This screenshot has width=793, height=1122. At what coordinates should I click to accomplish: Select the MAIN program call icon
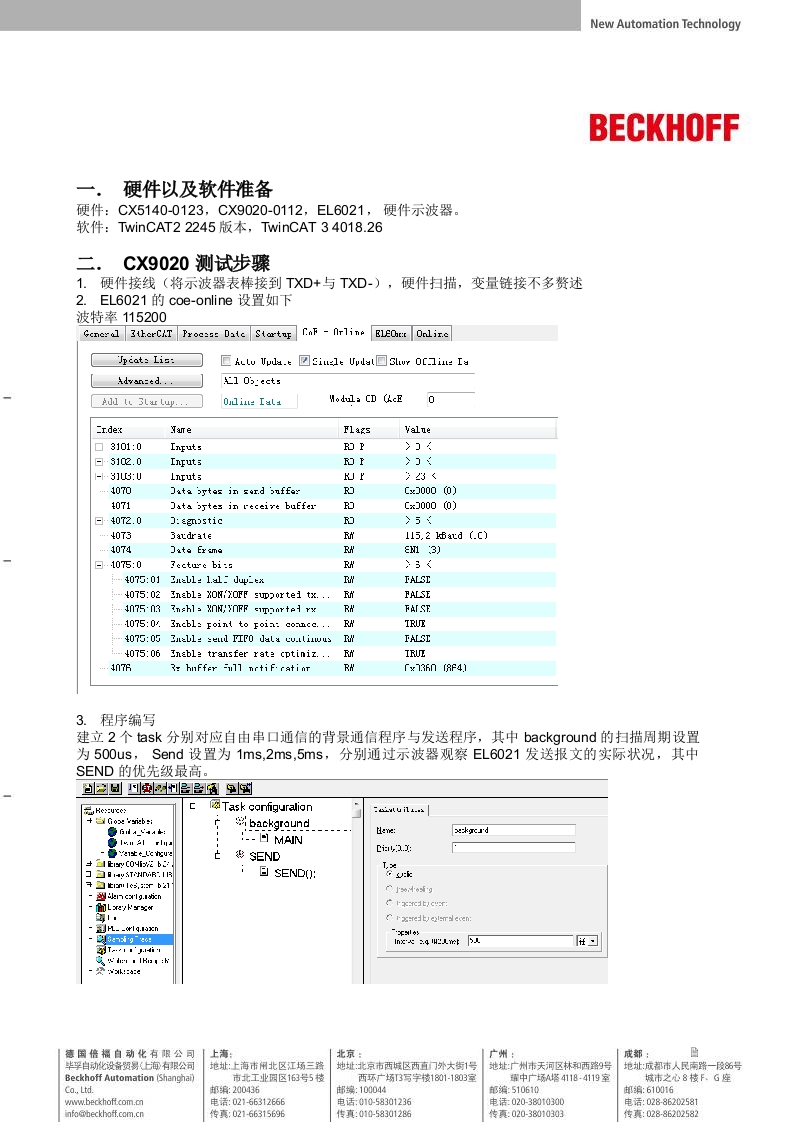pos(264,839)
